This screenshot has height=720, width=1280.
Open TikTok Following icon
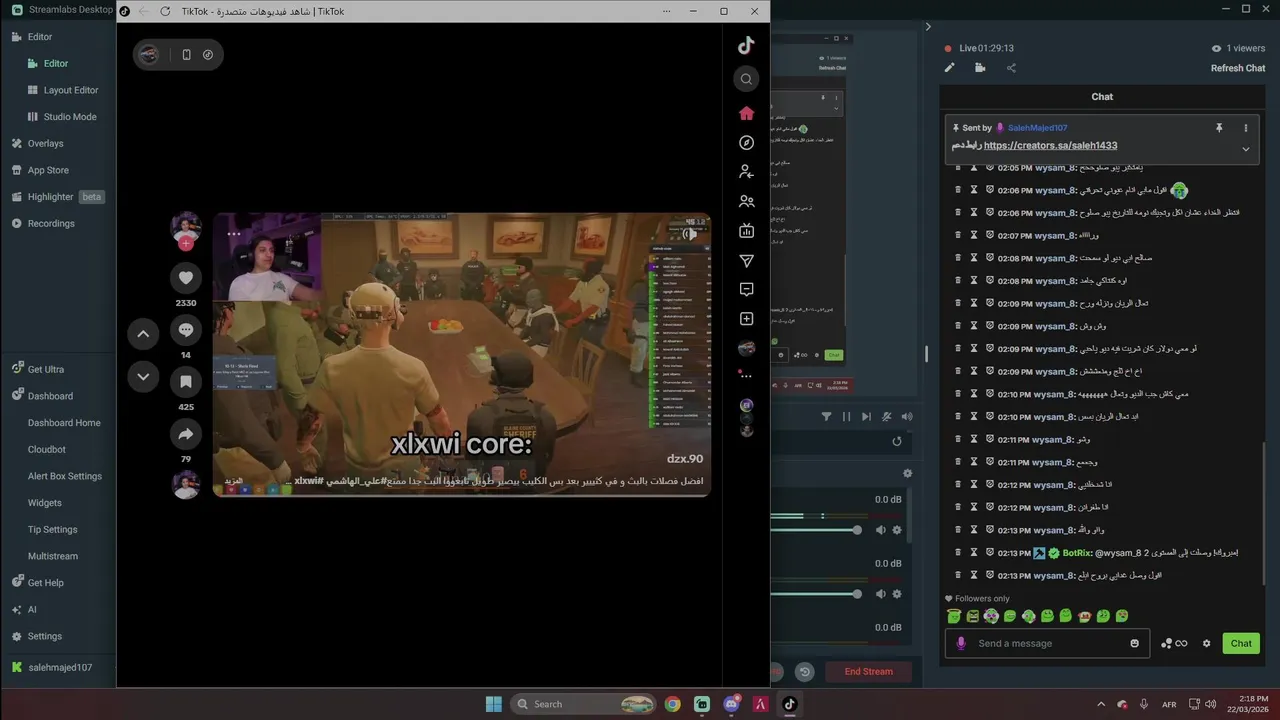click(746, 172)
